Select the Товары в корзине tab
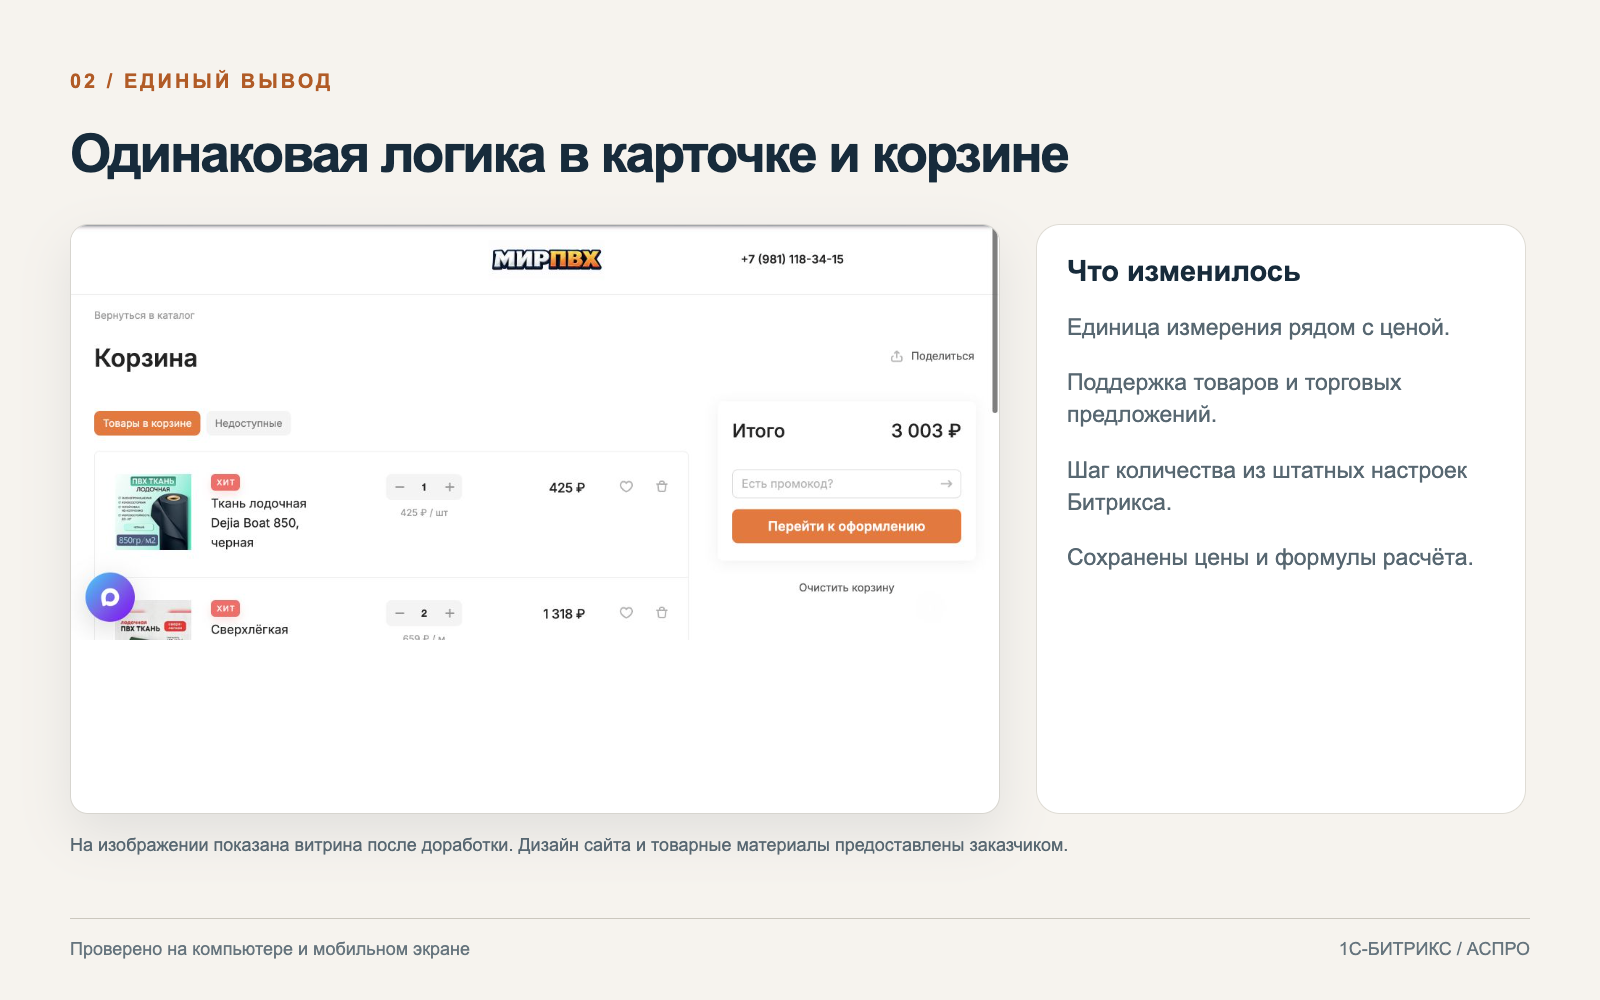 (x=147, y=423)
